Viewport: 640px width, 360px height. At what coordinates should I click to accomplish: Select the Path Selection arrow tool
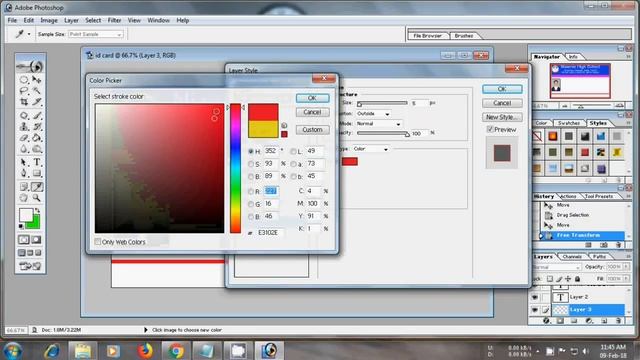24,162
